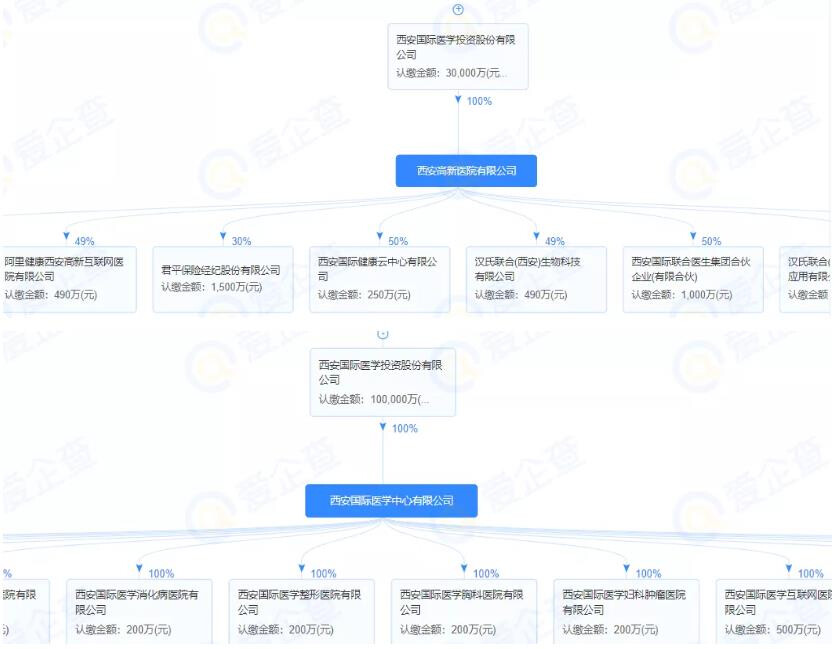Click the 49% label above 汉氏联合(西安)生物科技 card

click(x=555, y=241)
